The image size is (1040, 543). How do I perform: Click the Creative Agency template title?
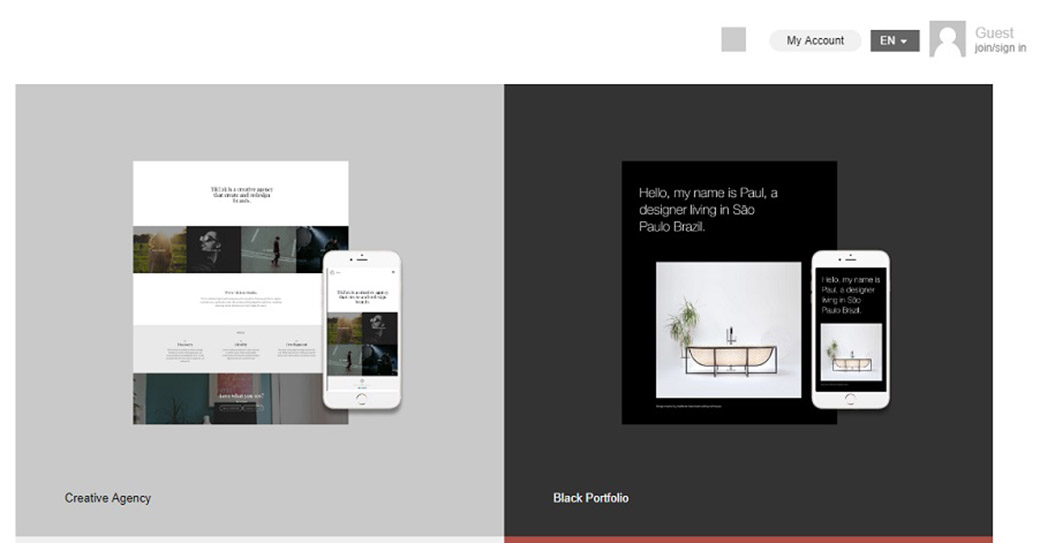pos(108,498)
